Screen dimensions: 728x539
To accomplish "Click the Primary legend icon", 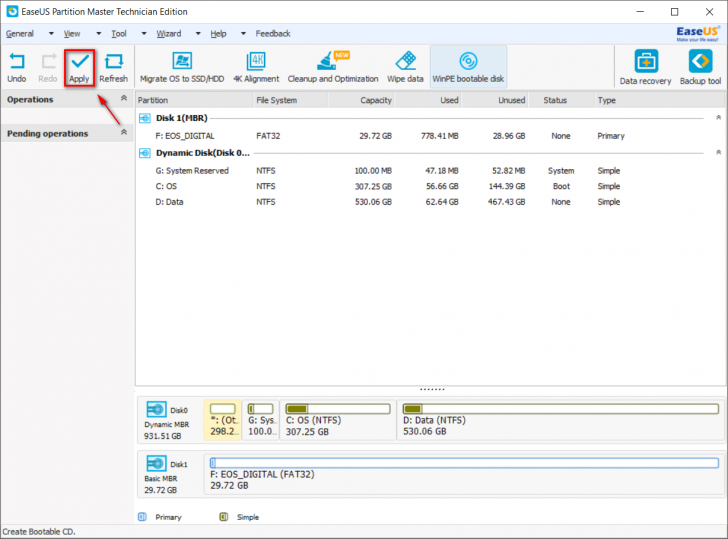I will [143, 517].
